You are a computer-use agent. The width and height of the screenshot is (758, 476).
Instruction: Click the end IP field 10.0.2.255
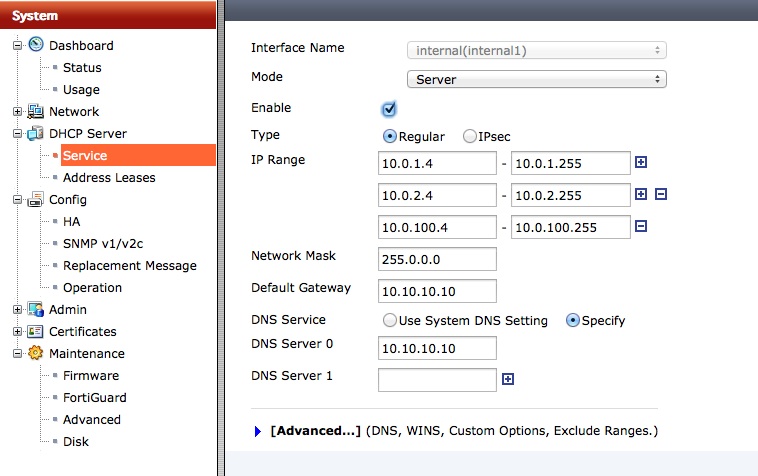pyautogui.click(x=570, y=195)
